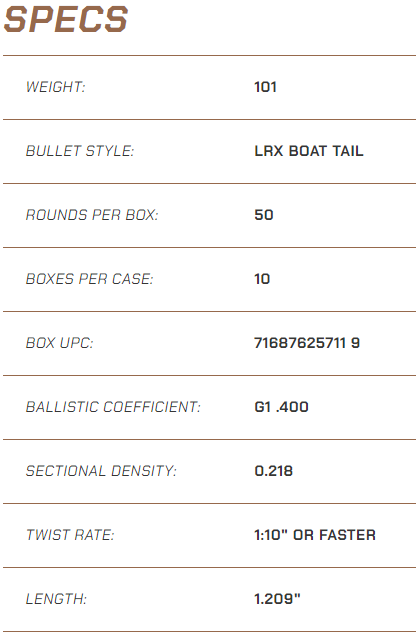Click the 1:10" OR FASTER value
Viewport: 416px width, 642px height.
tap(315, 535)
